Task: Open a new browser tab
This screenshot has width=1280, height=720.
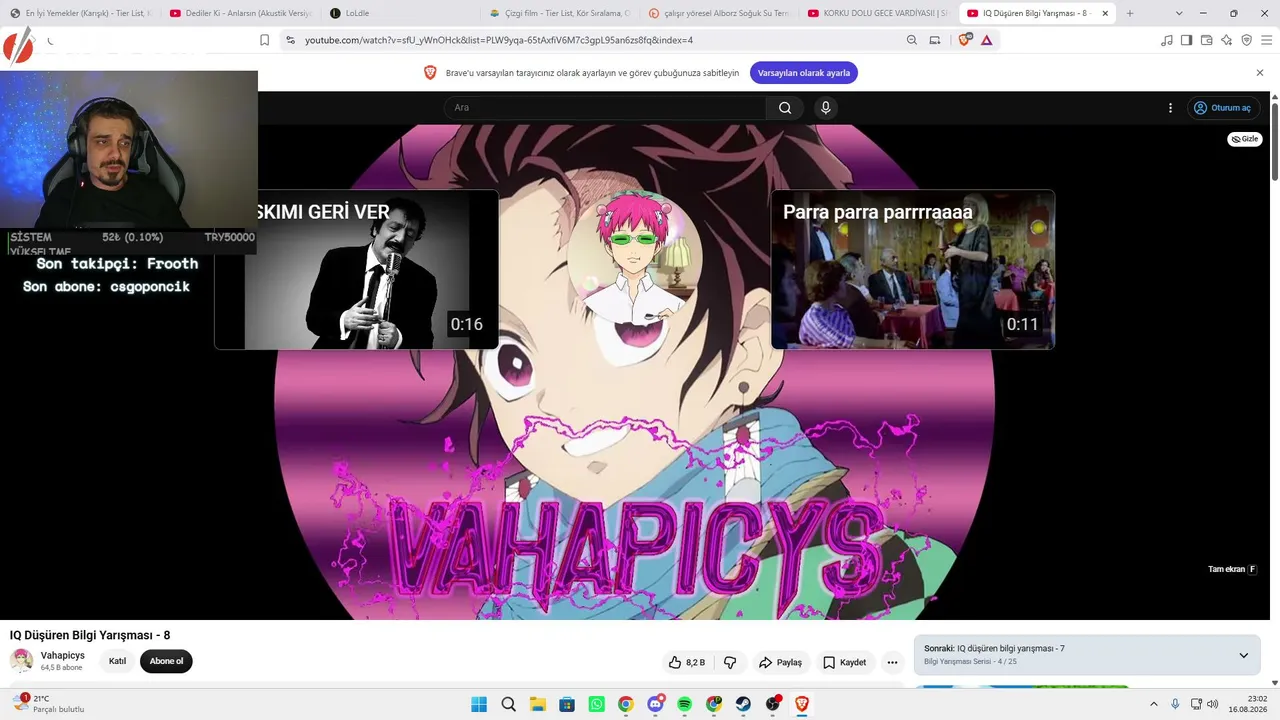Action: [1130, 13]
